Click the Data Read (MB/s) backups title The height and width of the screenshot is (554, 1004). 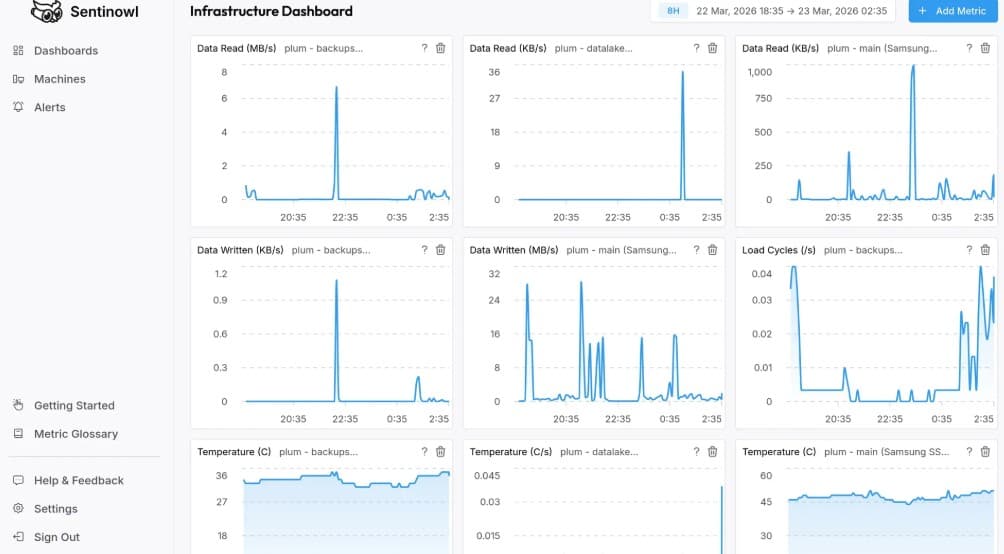coord(236,48)
